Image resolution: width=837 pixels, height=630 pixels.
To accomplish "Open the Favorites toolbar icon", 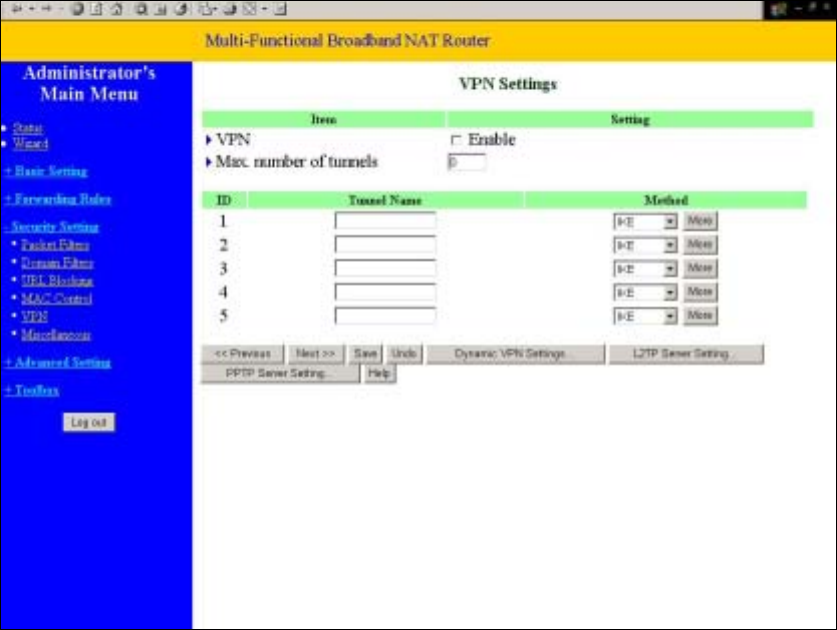I will (160, 9).
